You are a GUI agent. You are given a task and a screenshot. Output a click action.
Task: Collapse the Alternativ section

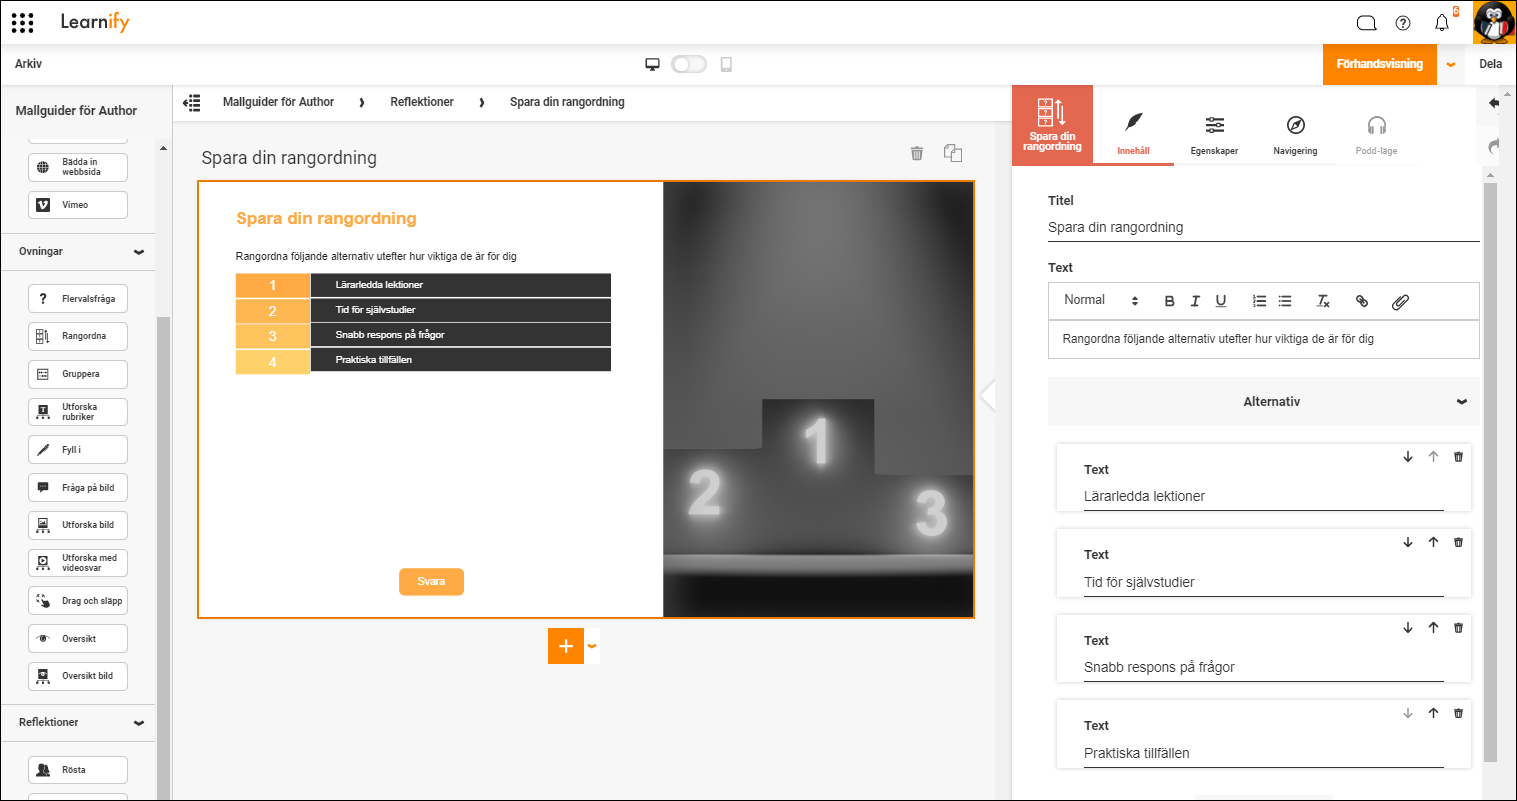click(x=1461, y=402)
